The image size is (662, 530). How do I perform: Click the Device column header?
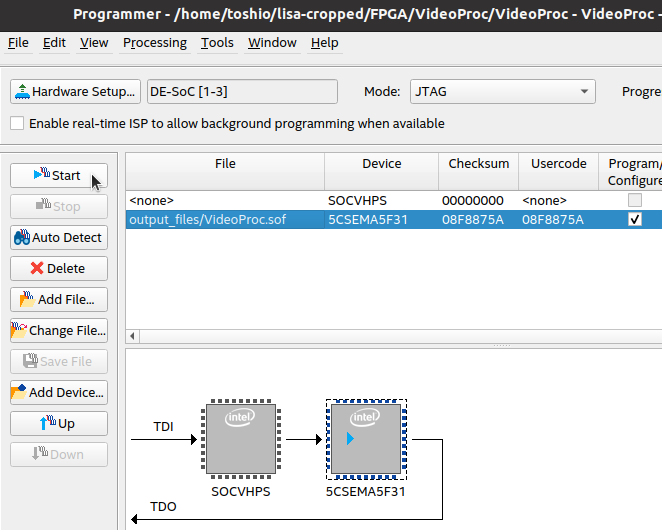[x=382, y=172]
